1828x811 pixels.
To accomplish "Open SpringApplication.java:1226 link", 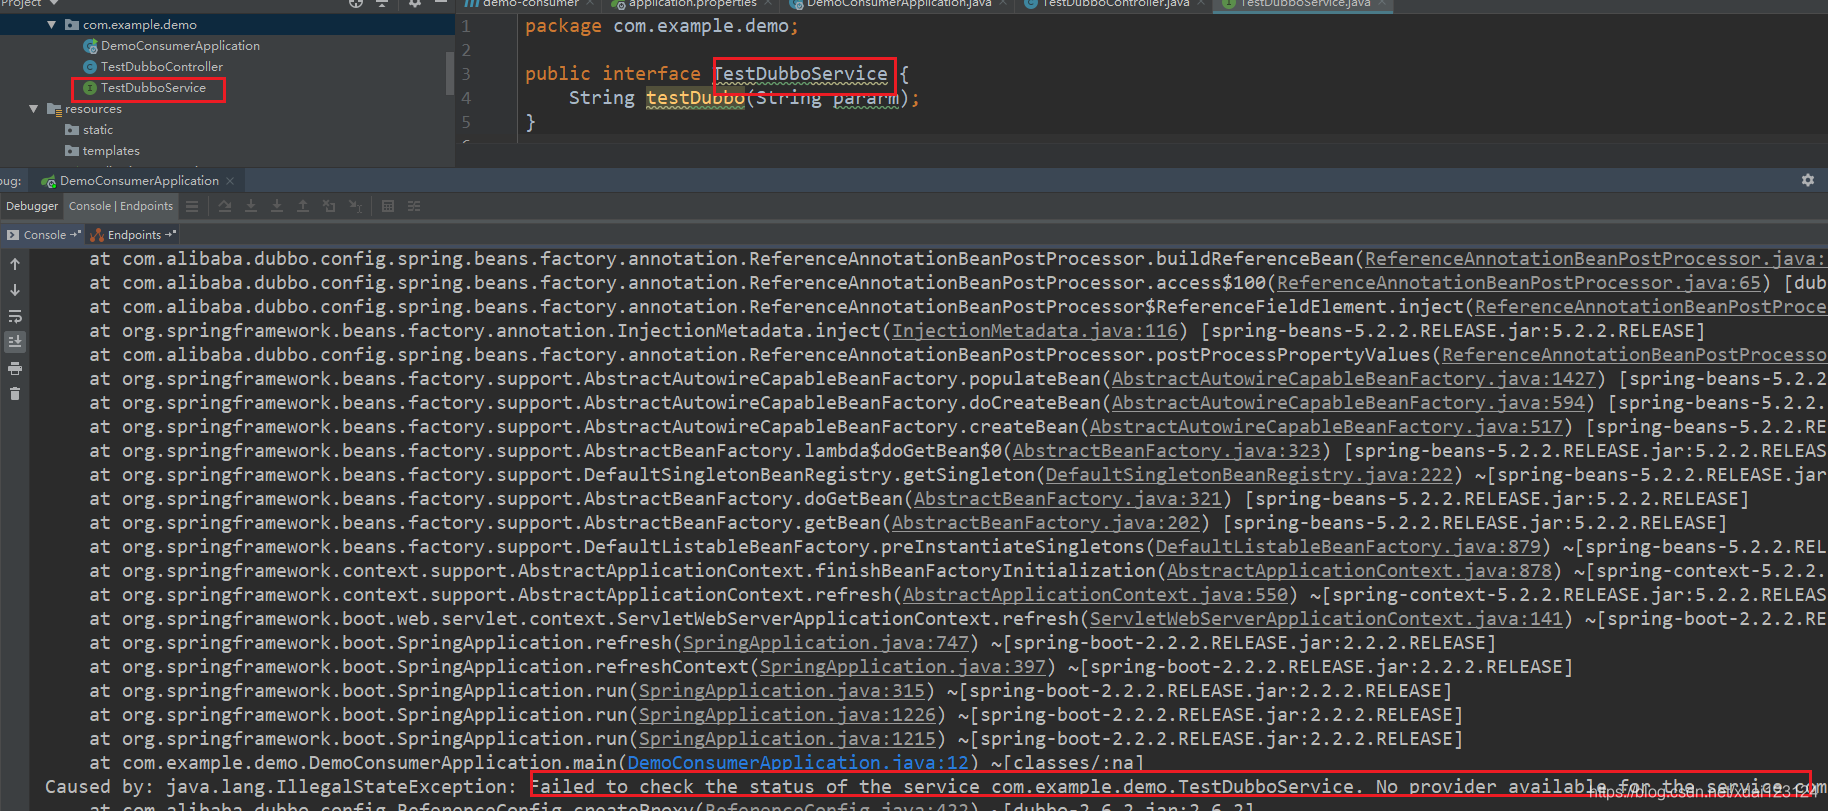I will pyautogui.click(x=788, y=715).
